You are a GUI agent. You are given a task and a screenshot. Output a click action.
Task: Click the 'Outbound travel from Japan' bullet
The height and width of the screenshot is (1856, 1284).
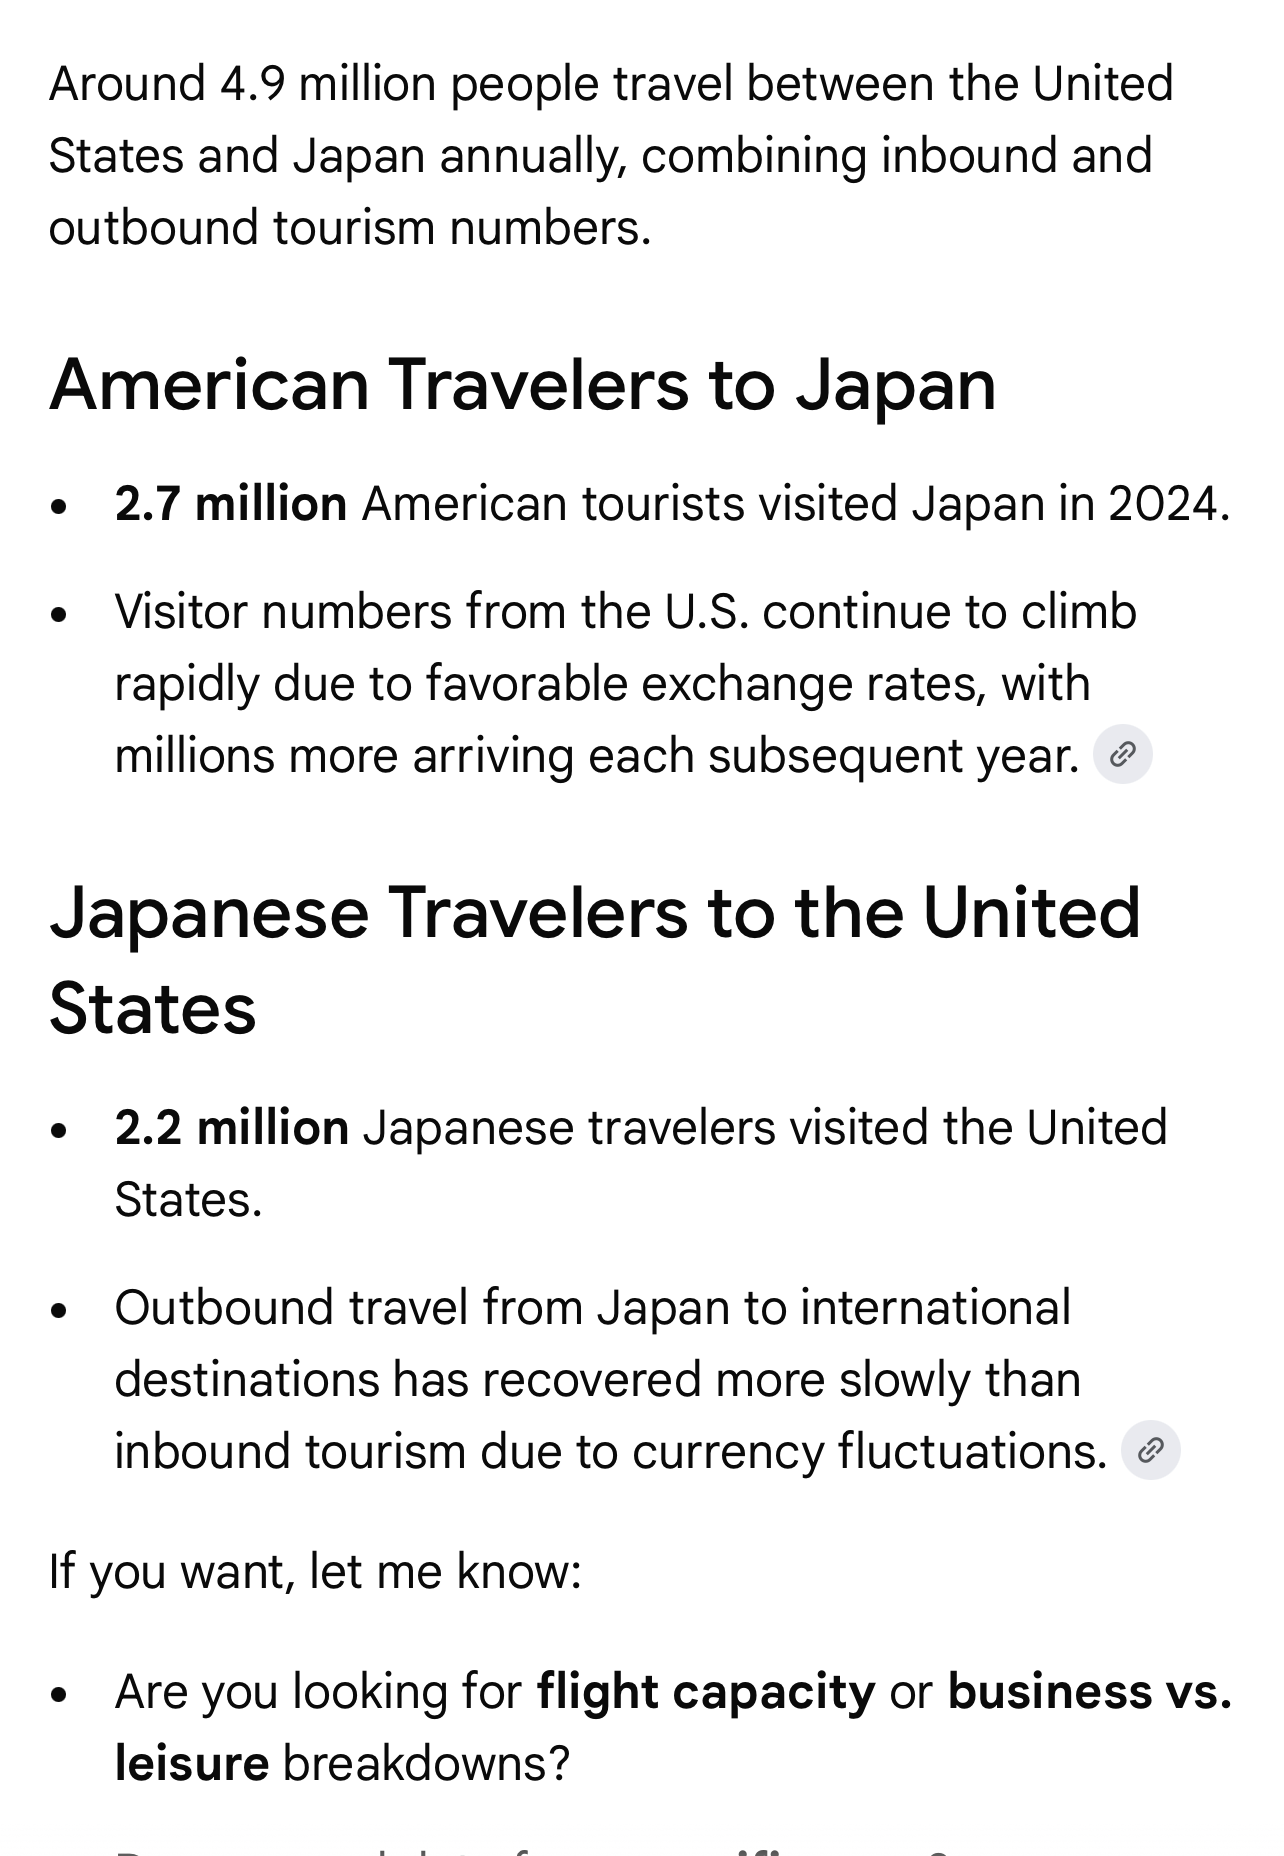[x=611, y=1380]
